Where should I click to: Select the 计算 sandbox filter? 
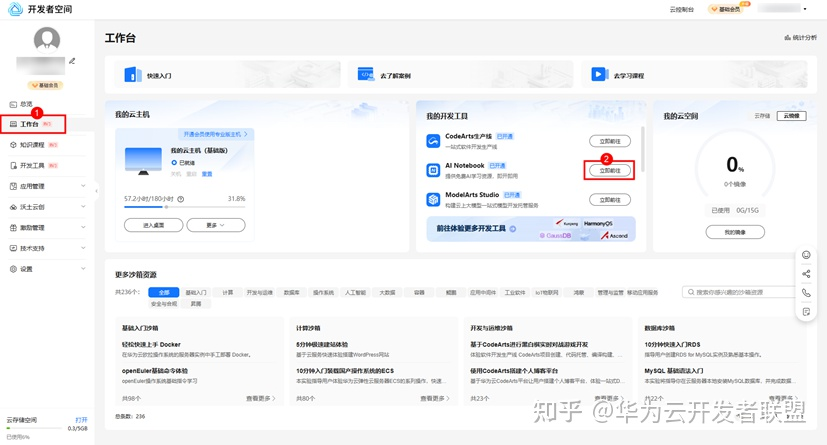point(227,292)
